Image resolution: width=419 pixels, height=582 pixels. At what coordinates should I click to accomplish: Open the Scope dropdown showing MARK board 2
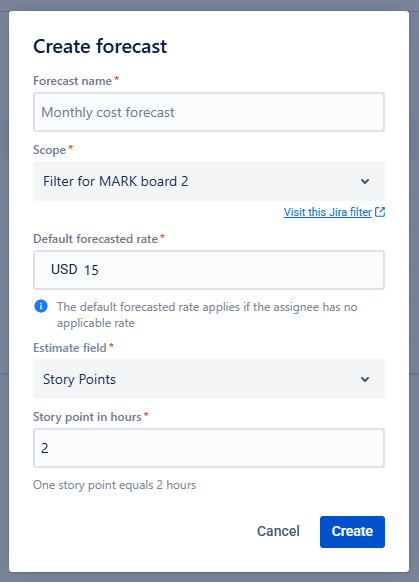coord(209,181)
